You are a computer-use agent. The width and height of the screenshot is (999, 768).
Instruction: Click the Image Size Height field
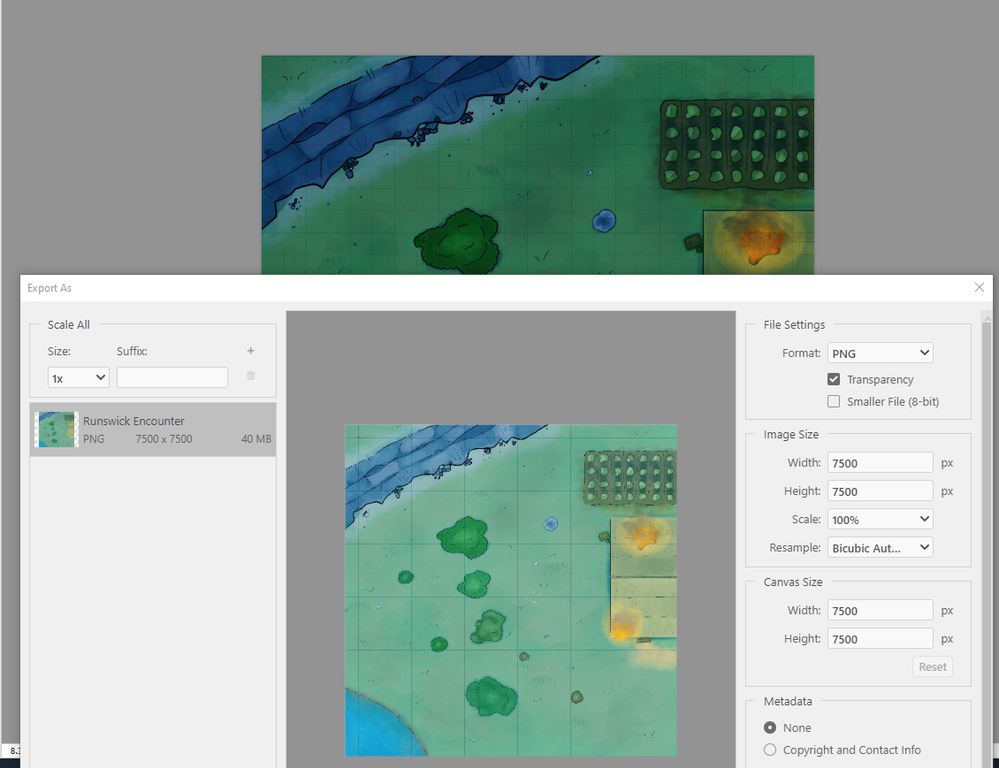pos(880,491)
